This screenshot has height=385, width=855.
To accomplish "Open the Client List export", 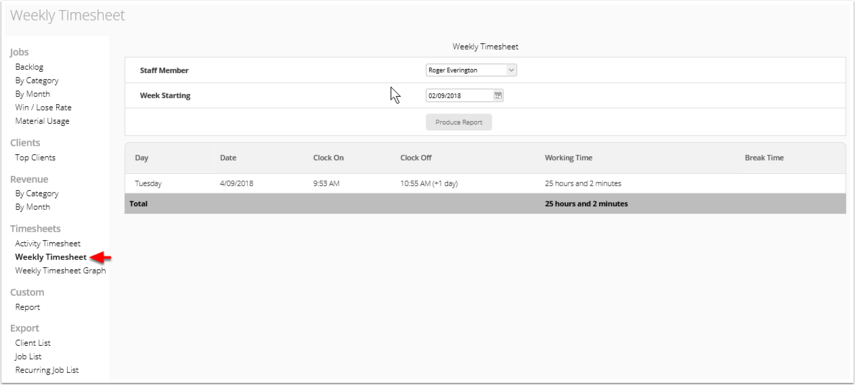I will click(x=33, y=343).
